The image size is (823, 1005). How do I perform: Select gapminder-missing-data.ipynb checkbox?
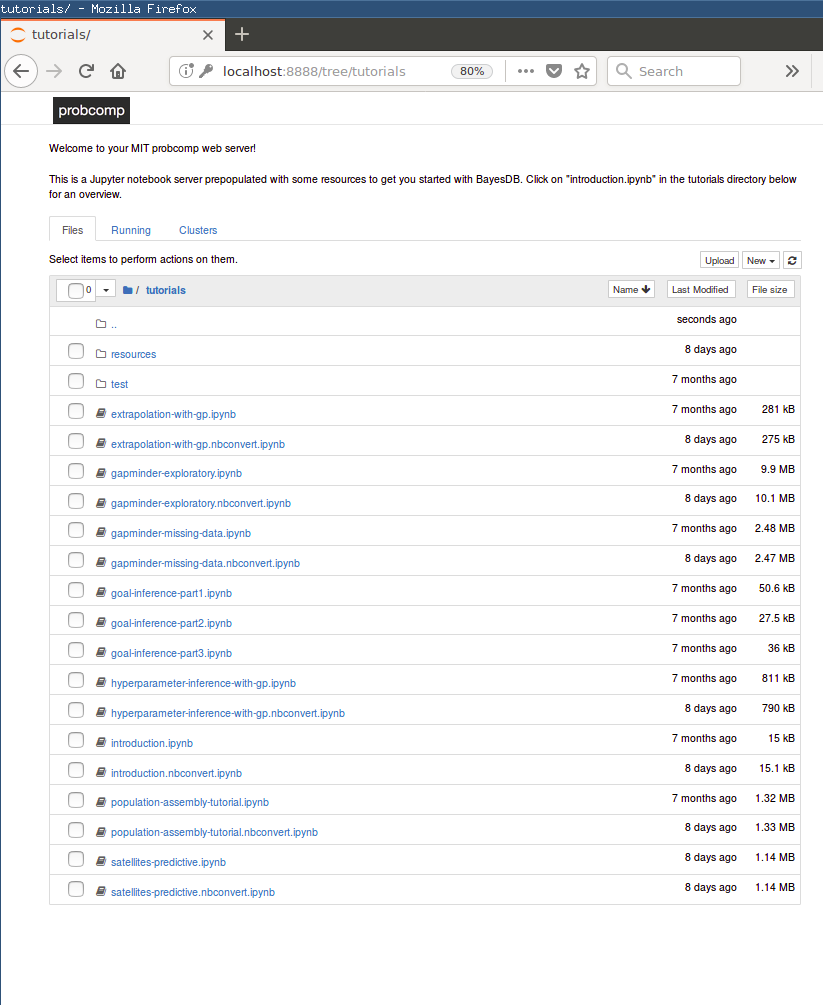76,530
